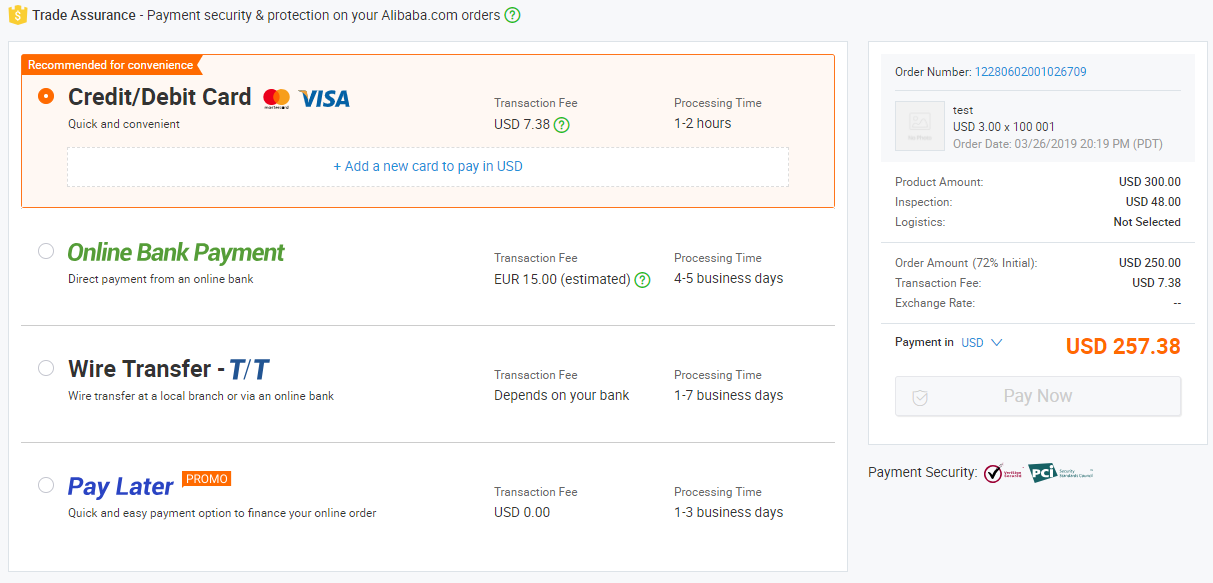Screen dimensions: 1213x583
Task: Click the Mastercard logo icon
Action: 276,98
